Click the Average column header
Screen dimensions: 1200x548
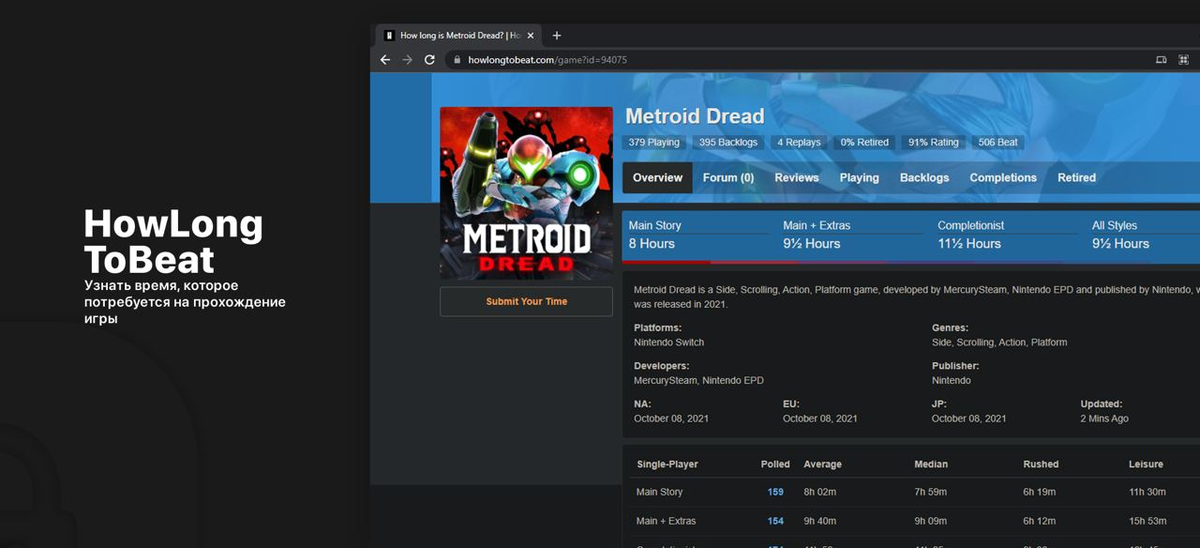point(822,464)
